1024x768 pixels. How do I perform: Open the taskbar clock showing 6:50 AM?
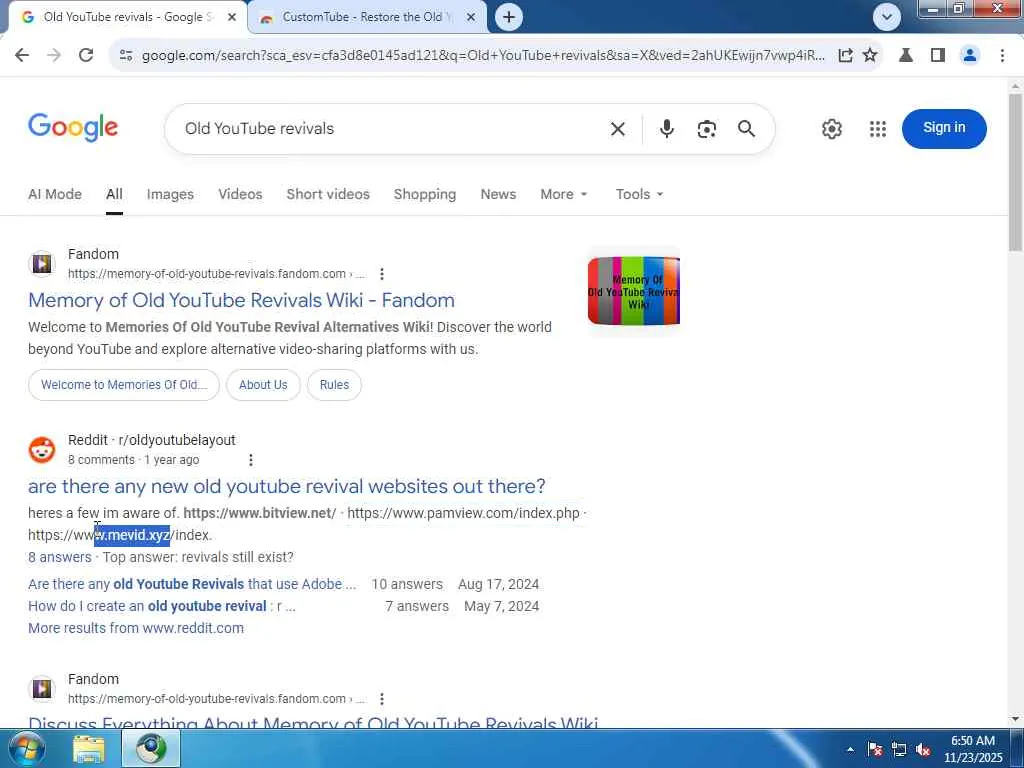point(972,749)
